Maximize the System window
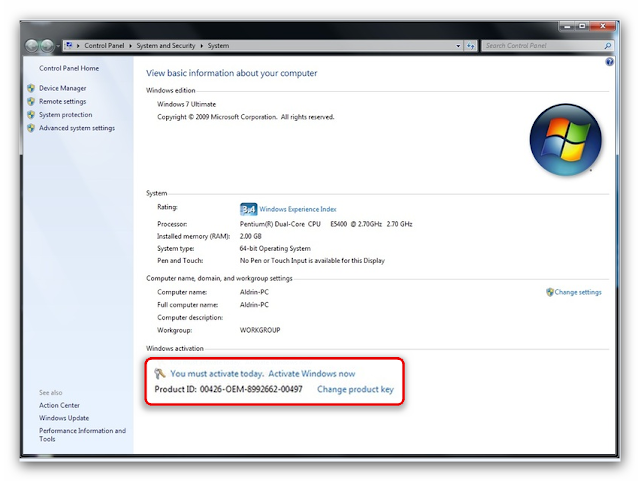The height and width of the screenshot is (481, 640). tap(582, 26)
